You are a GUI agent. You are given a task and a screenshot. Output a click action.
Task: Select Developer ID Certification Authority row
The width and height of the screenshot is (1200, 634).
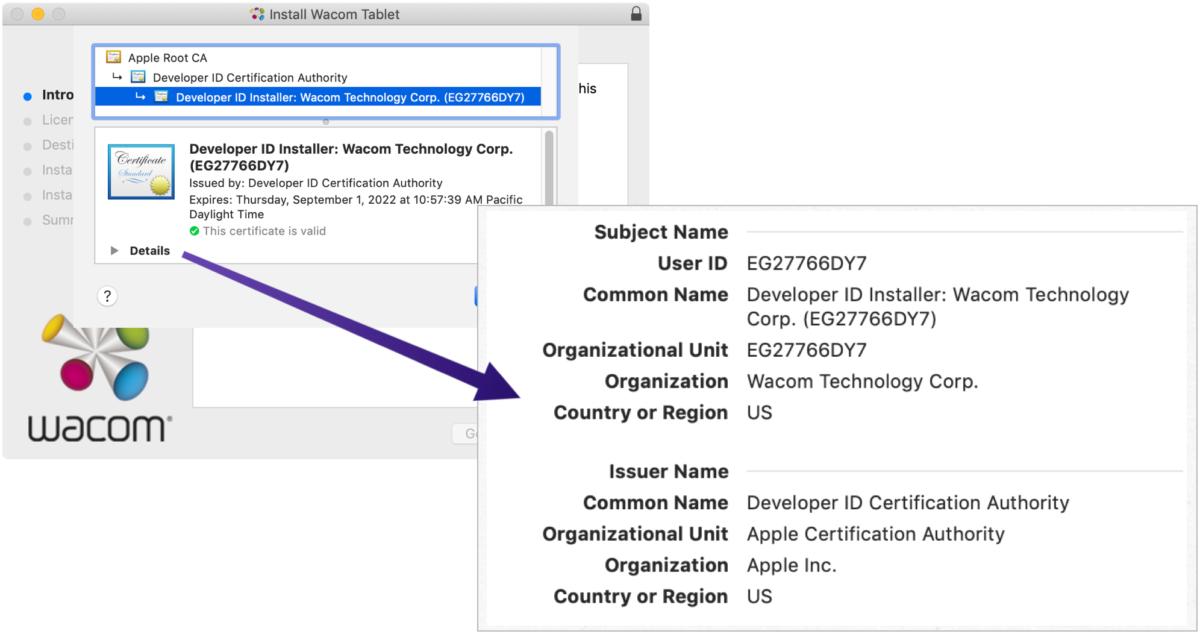317,77
